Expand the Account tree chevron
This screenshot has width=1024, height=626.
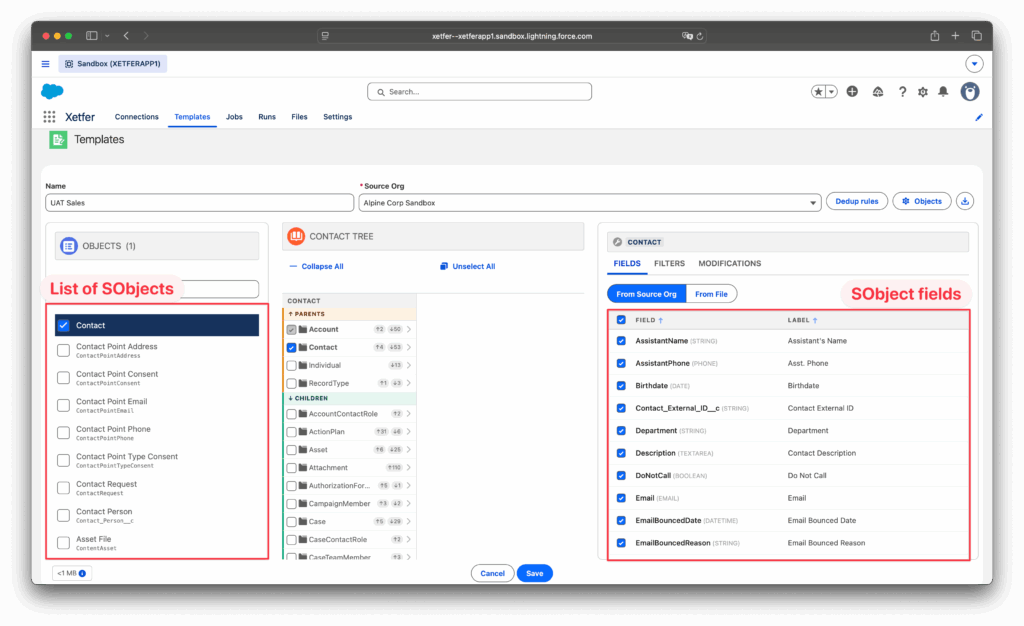point(409,330)
